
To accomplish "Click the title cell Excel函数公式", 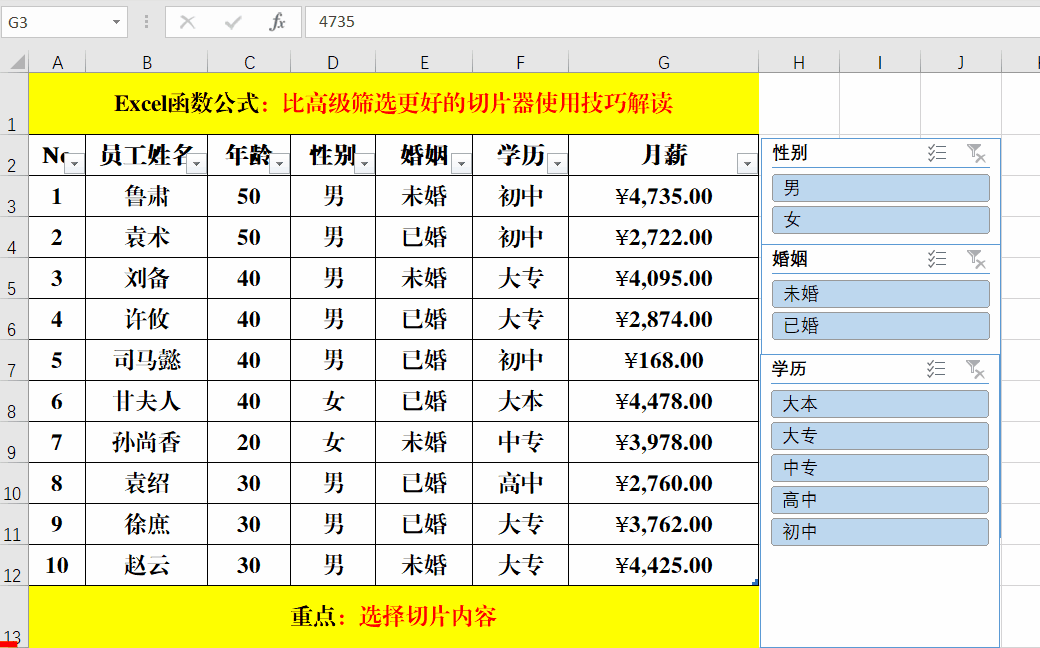I will [394, 103].
